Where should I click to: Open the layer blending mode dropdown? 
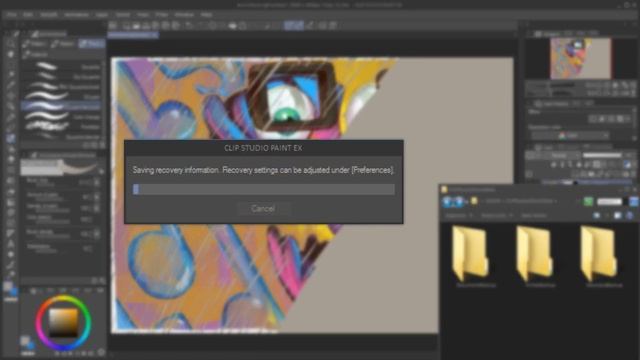coord(562,156)
